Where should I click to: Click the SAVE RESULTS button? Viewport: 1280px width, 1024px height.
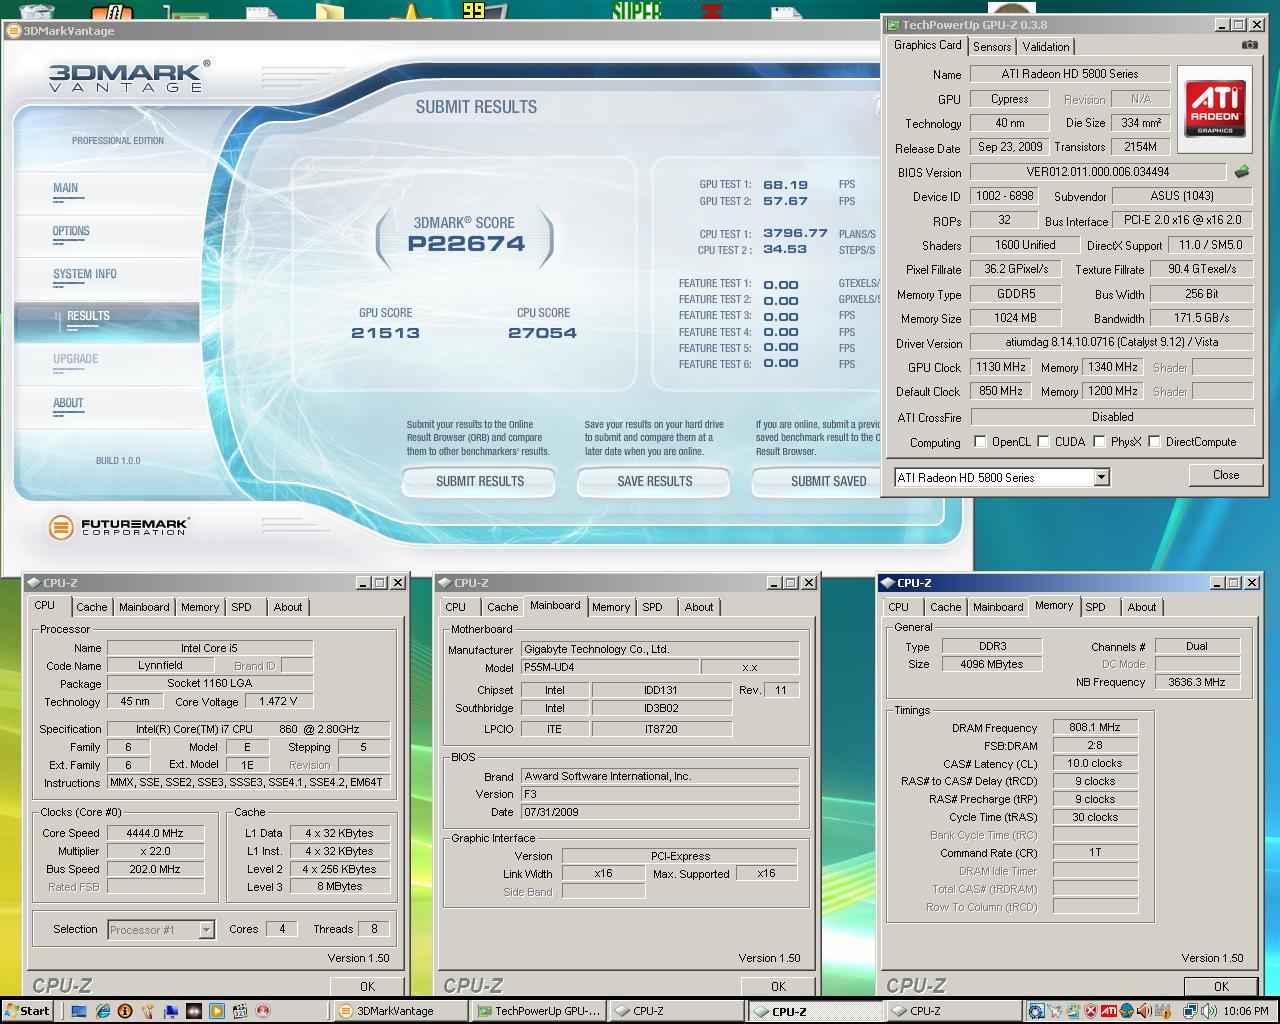pyautogui.click(x=654, y=481)
